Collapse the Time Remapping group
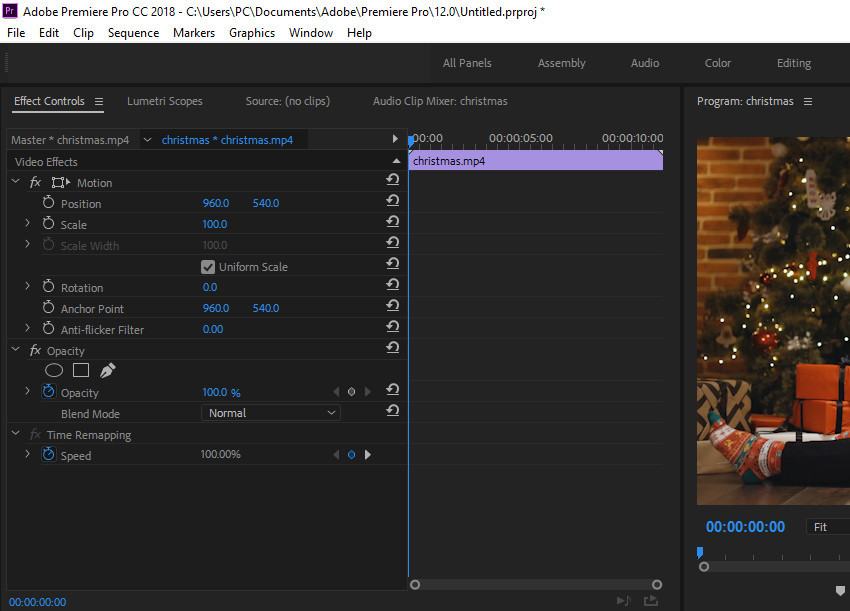 pos(16,433)
